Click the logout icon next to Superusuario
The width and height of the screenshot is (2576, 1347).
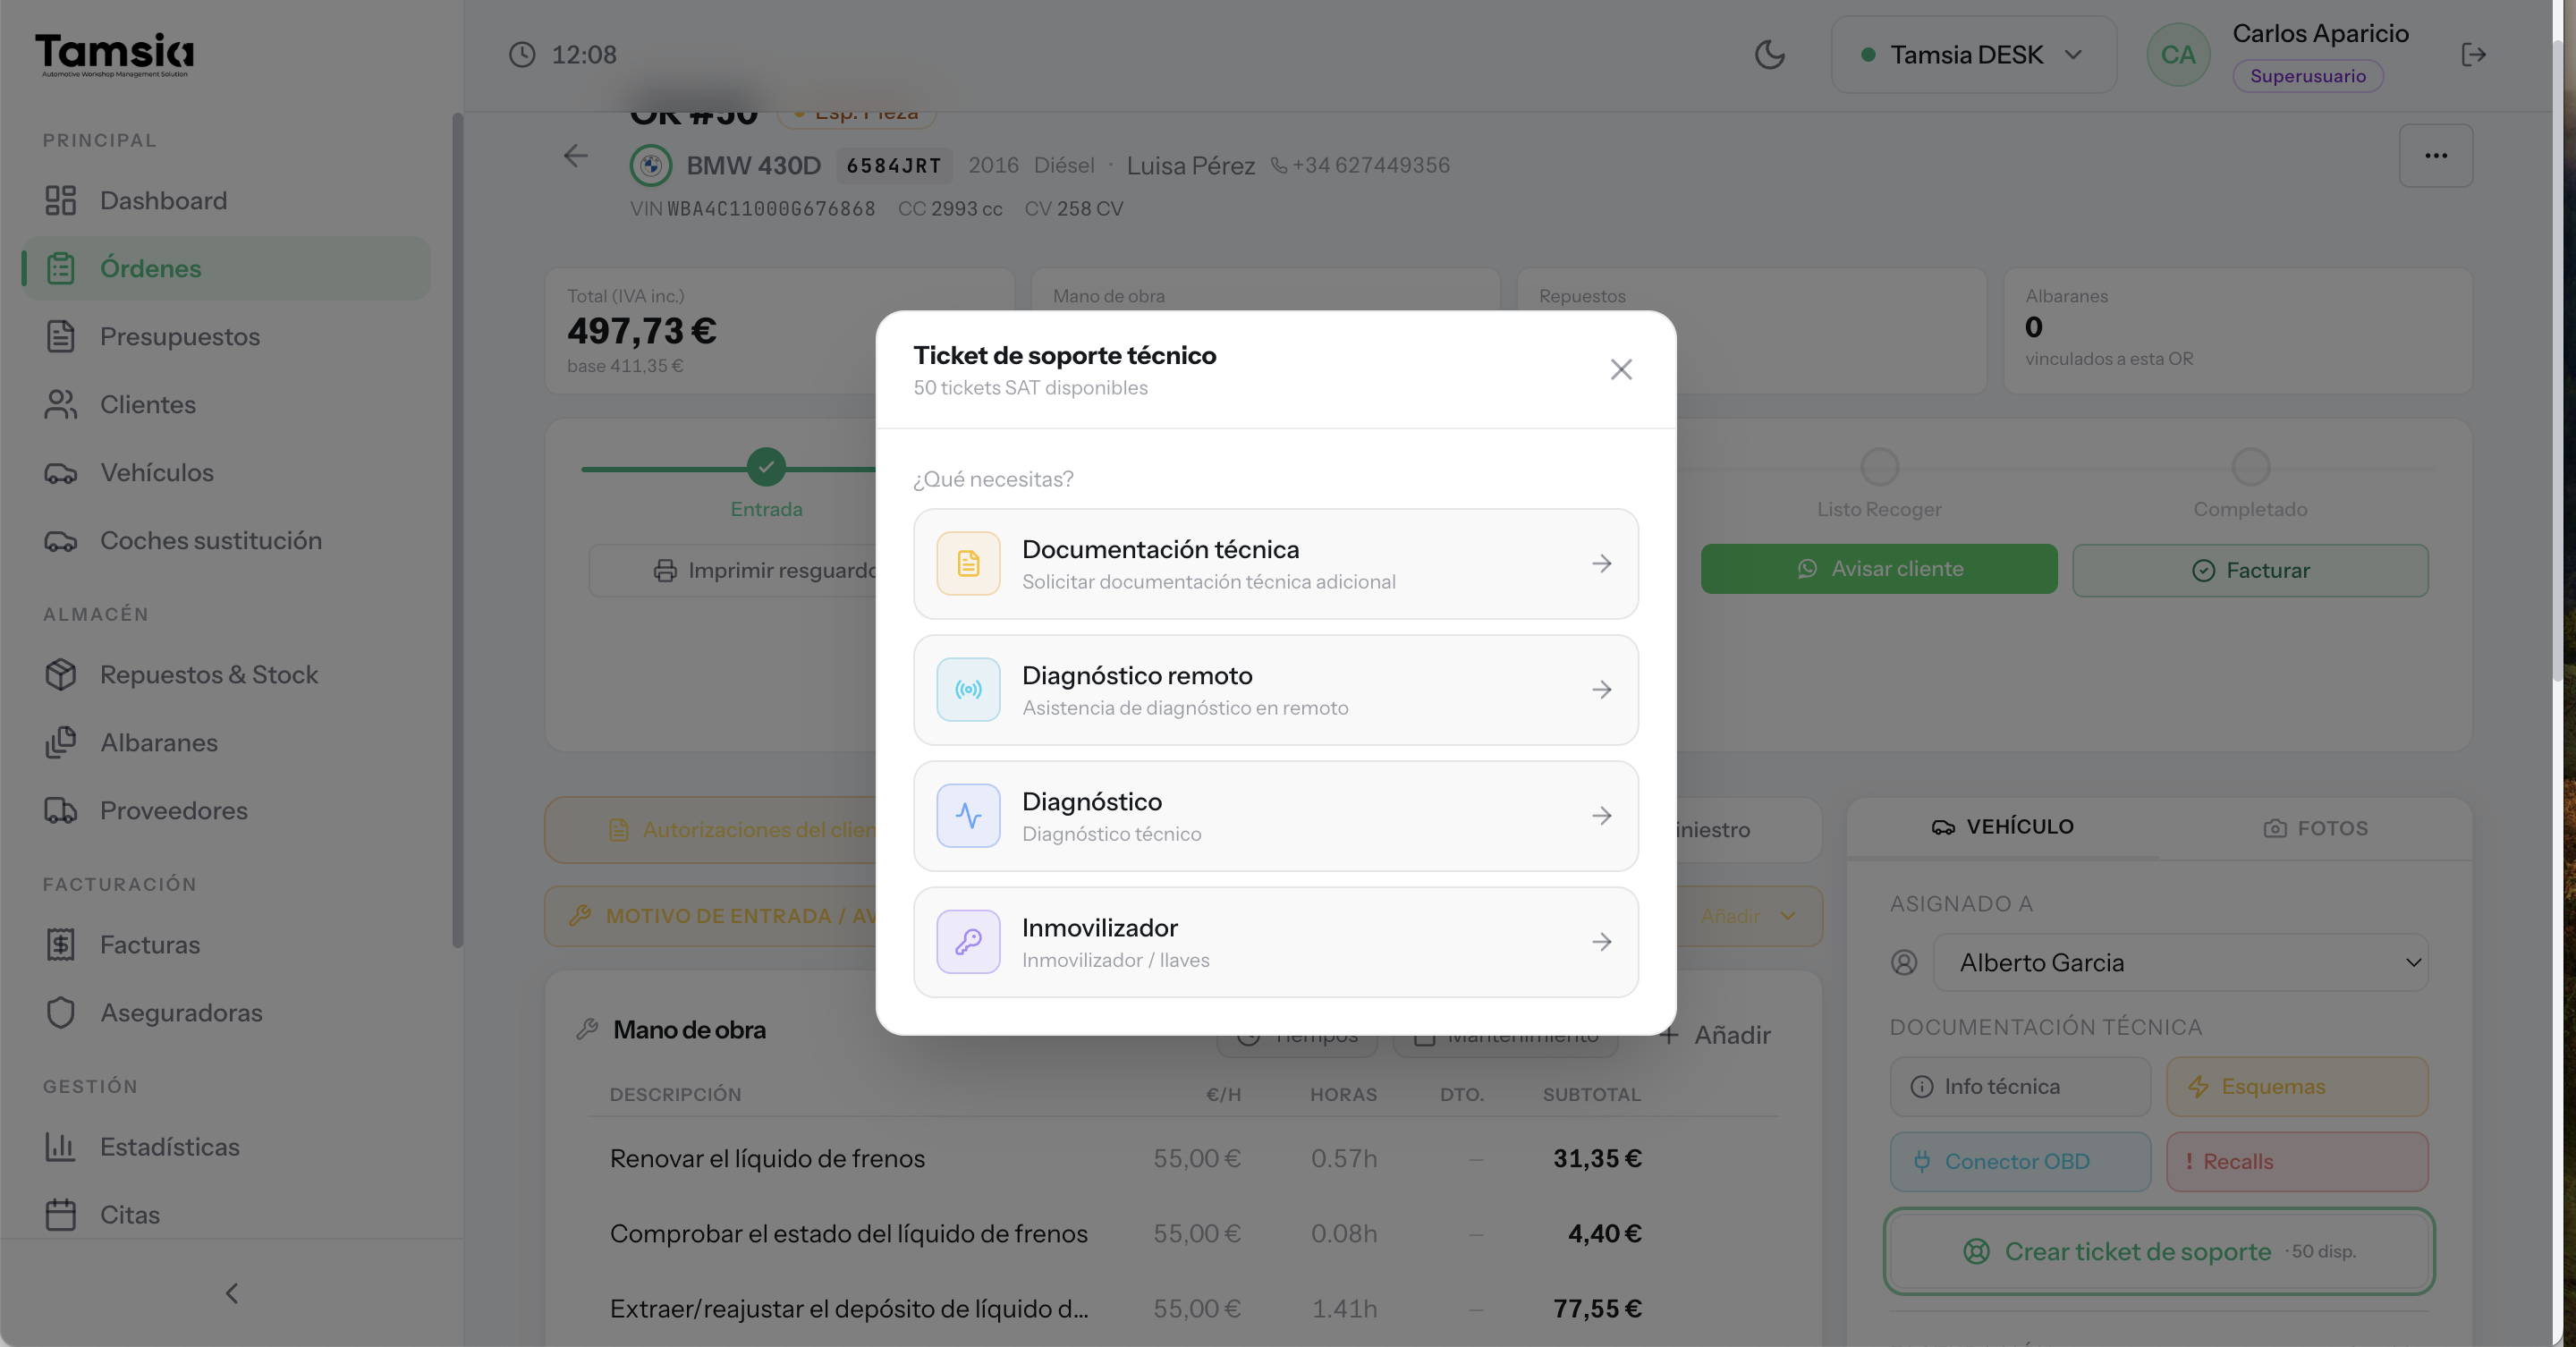(x=2473, y=54)
